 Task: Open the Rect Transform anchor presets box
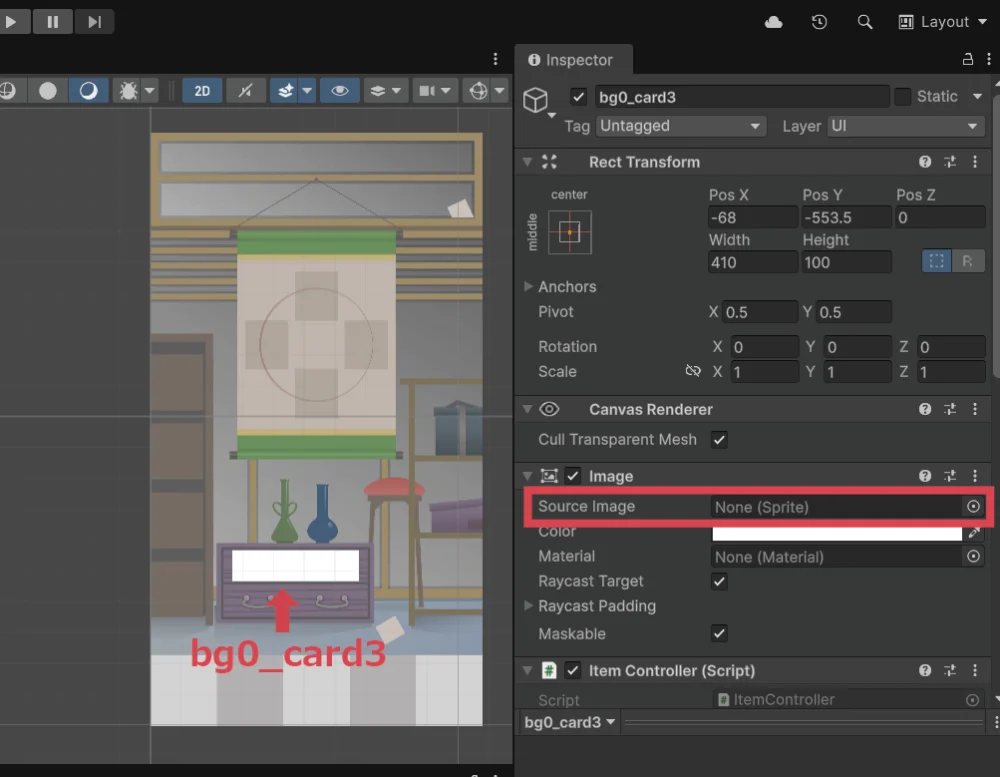[569, 232]
